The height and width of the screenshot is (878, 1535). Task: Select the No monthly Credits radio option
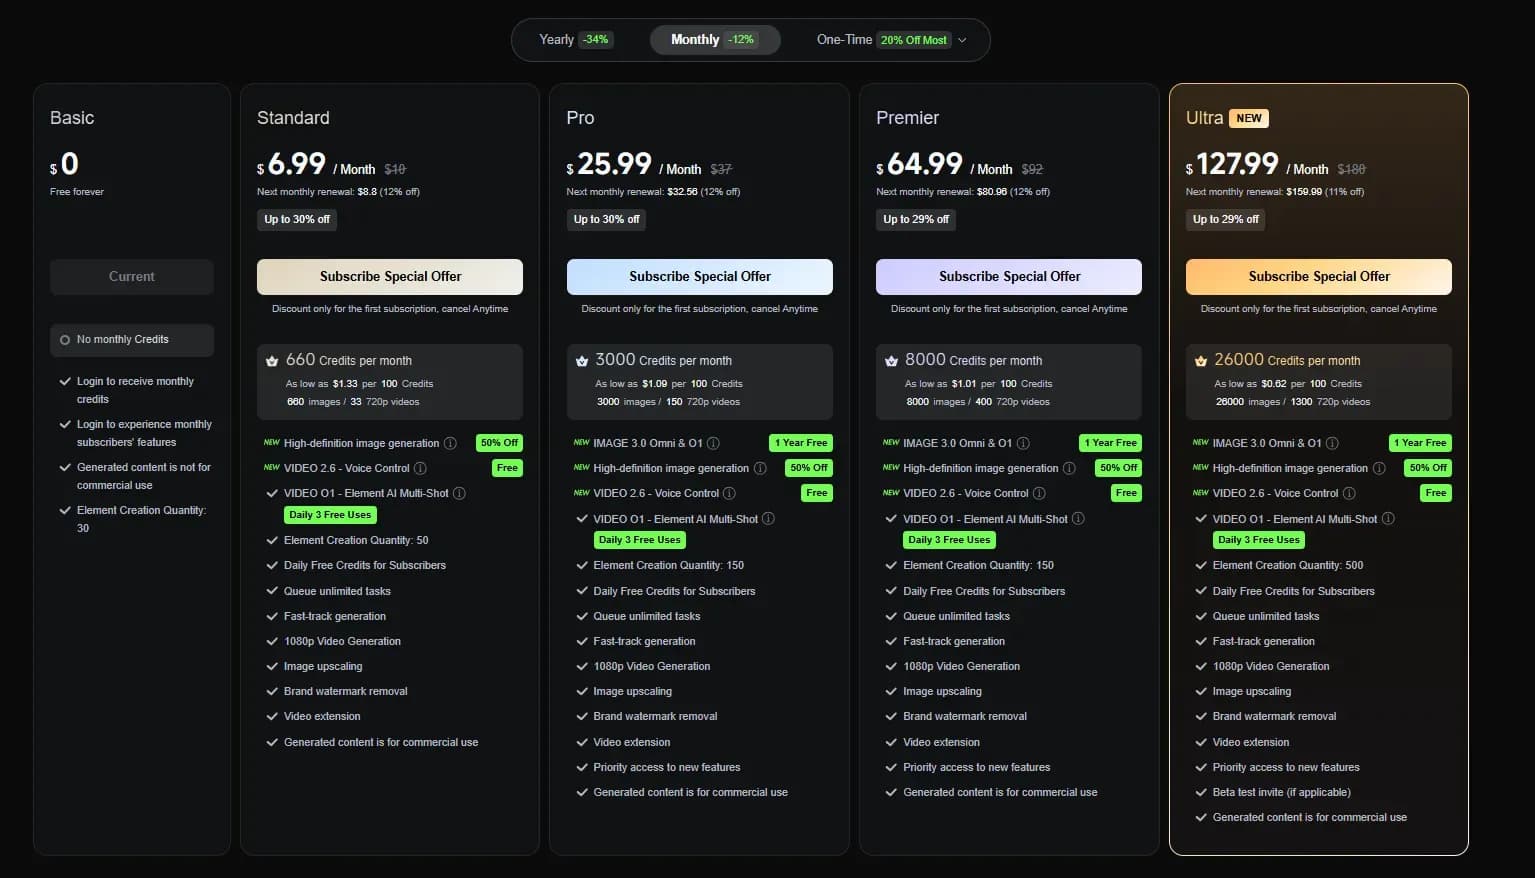pyautogui.click(x=66, y=340)
